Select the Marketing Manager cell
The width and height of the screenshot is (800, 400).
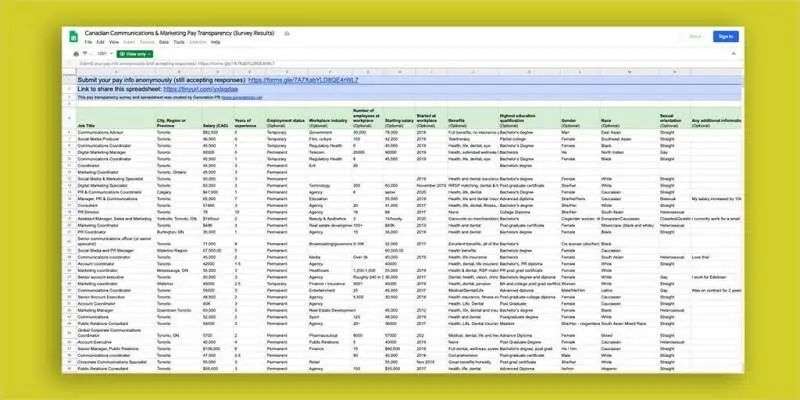116,310
